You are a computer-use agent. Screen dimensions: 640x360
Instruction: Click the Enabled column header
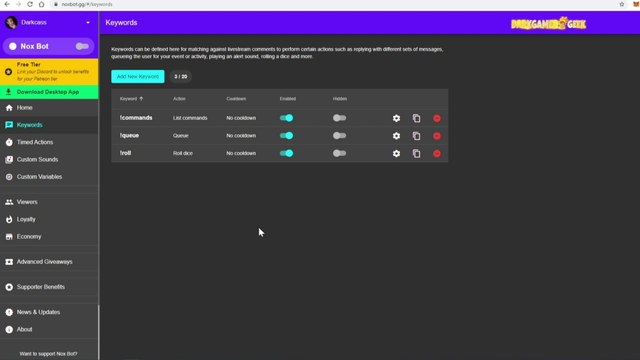coord(288,99)
